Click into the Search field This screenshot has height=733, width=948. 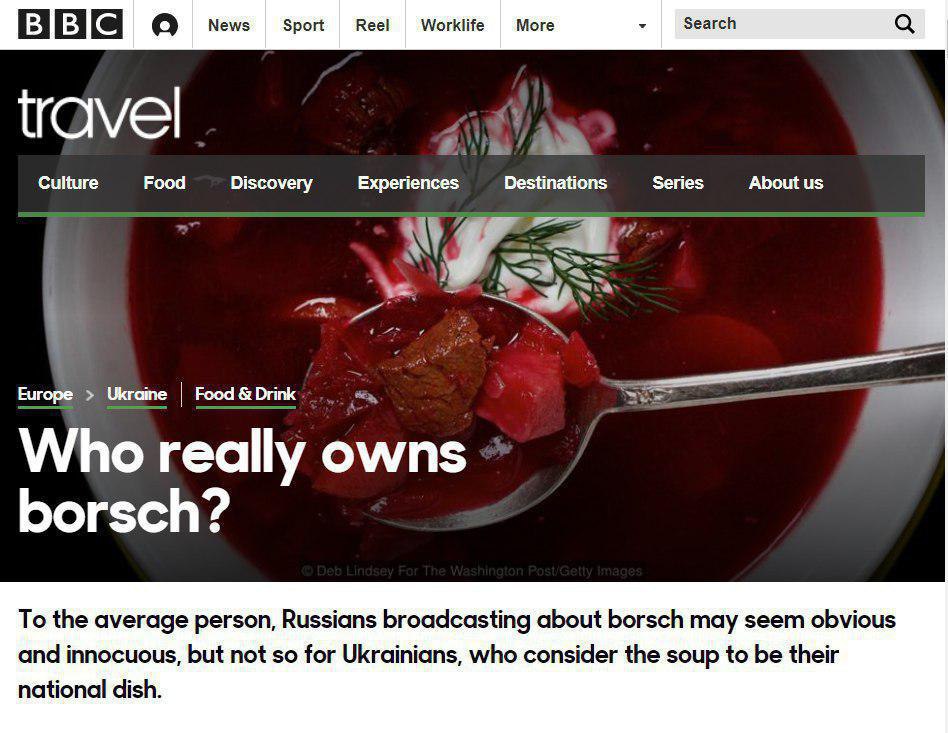[x=783, y=24]
